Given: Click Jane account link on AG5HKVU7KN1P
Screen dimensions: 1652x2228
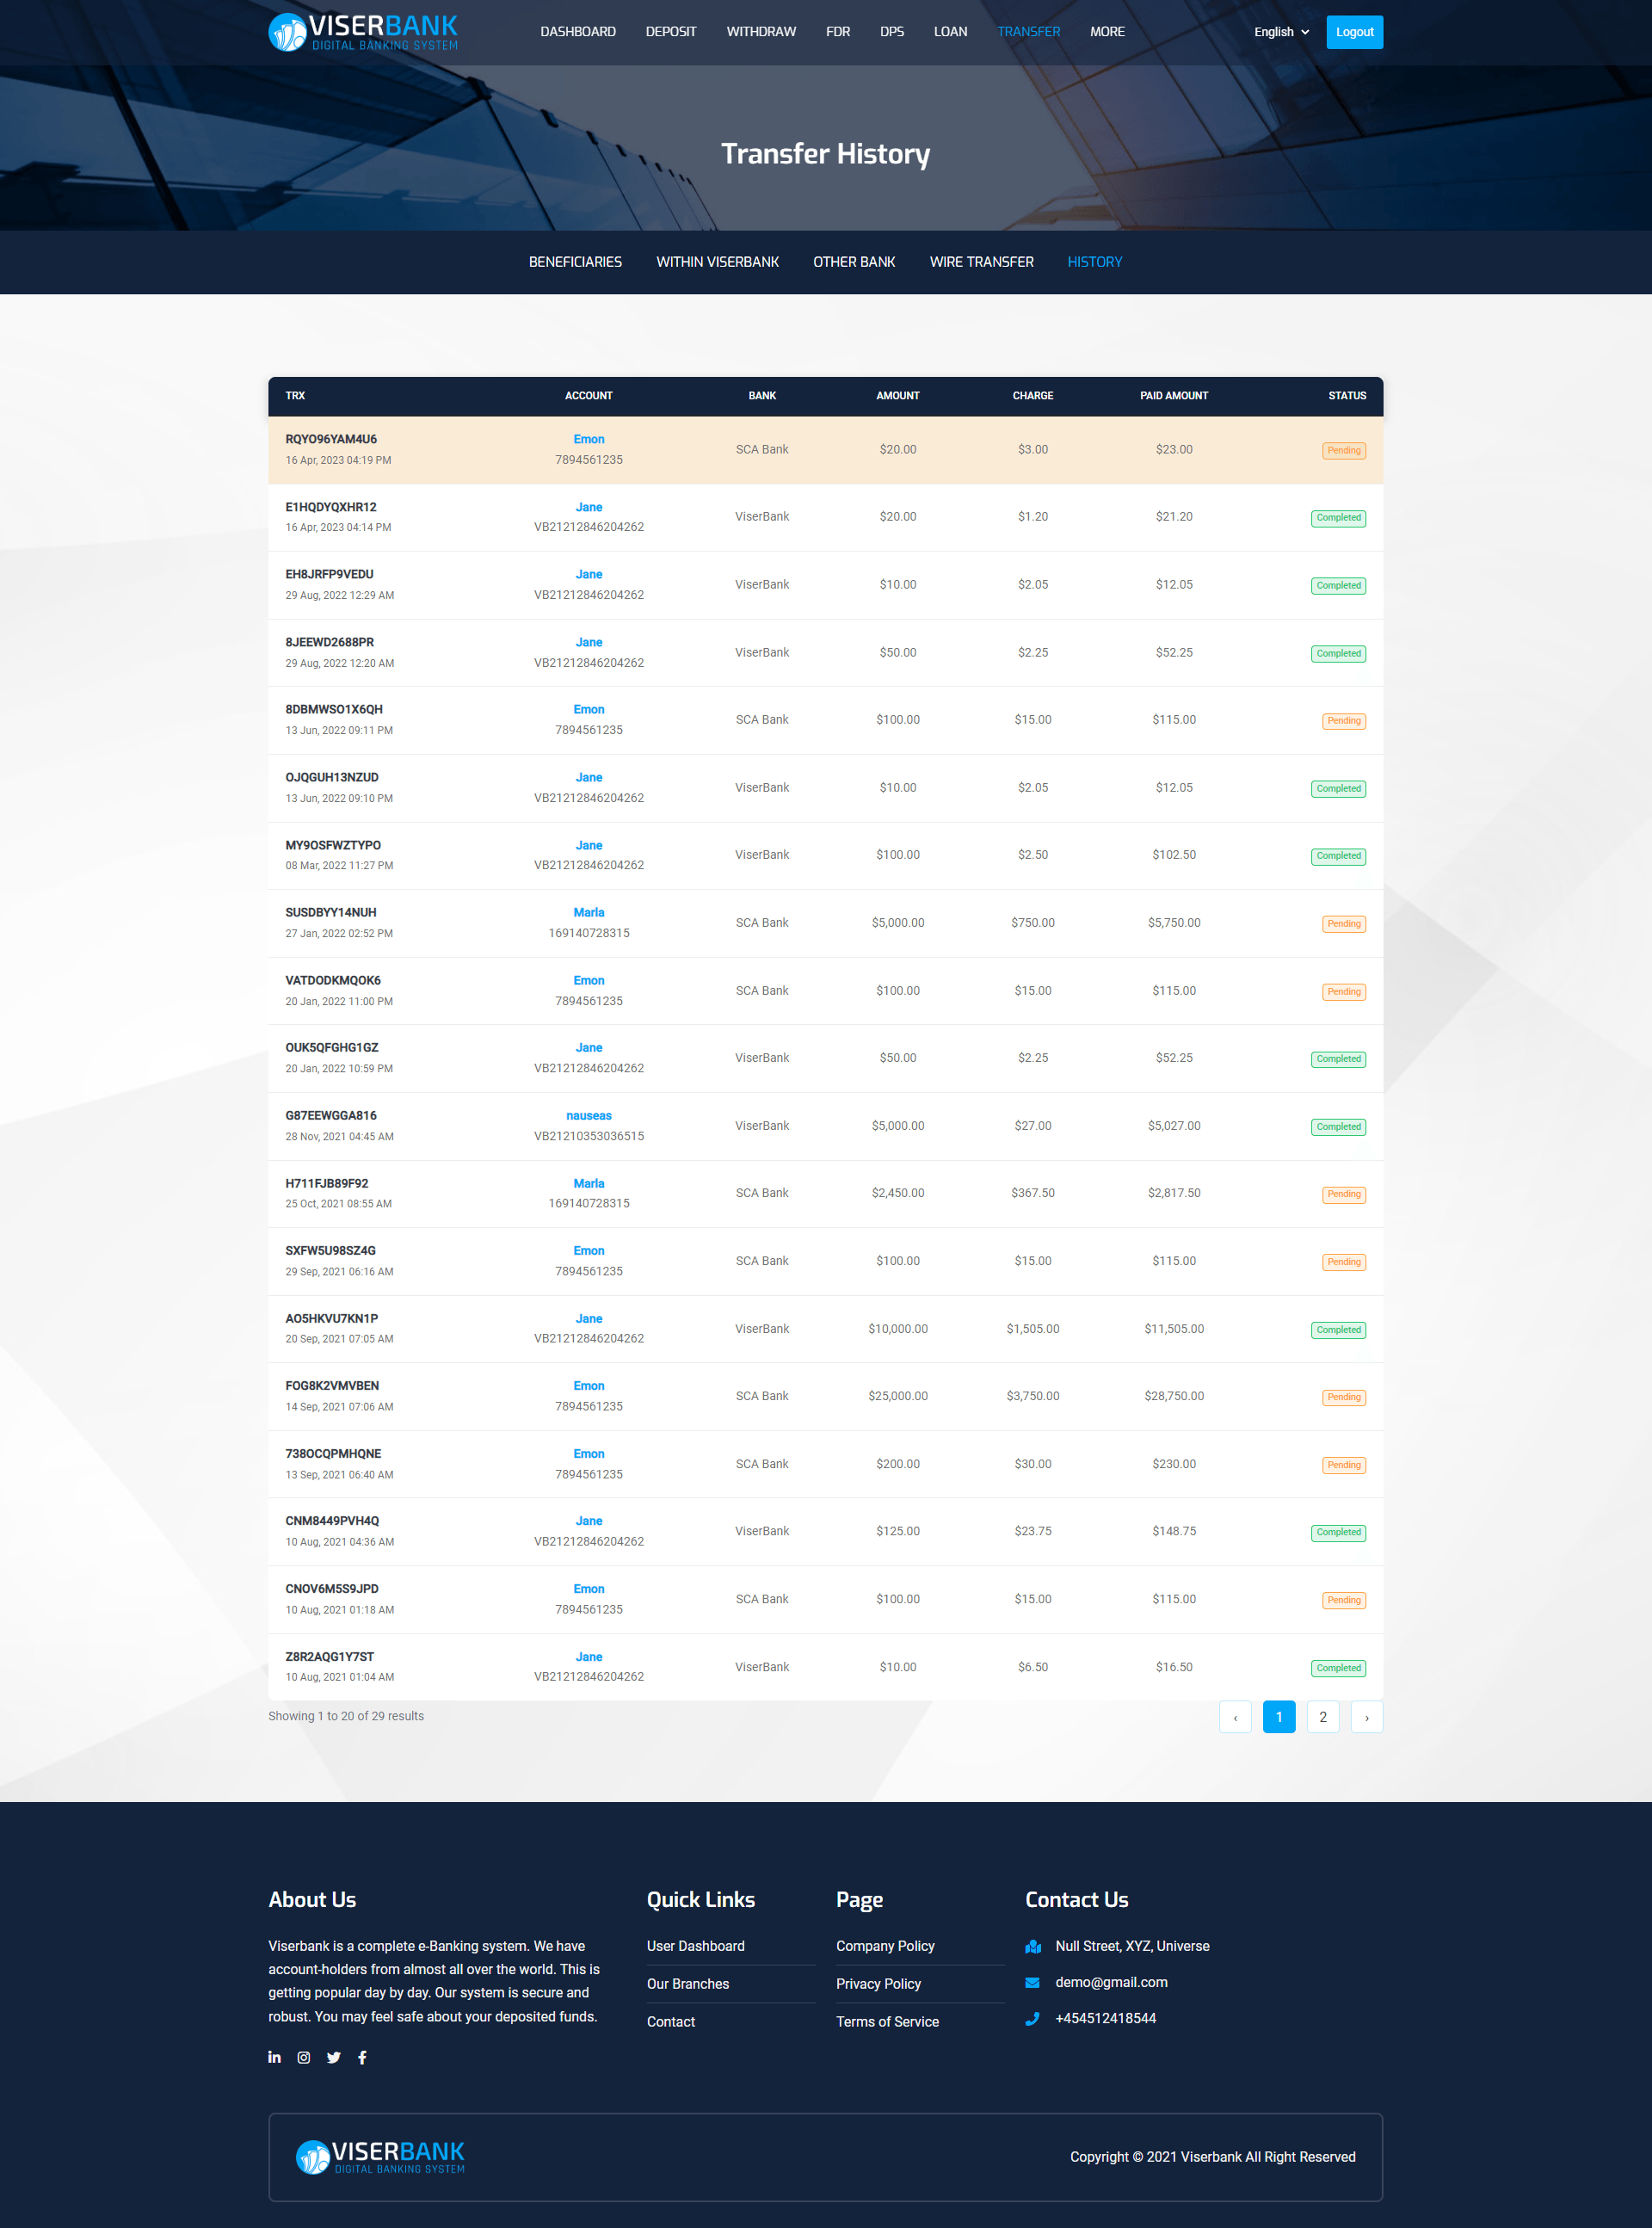Looking at the screenshot, I should click(x=589, y=1317).
